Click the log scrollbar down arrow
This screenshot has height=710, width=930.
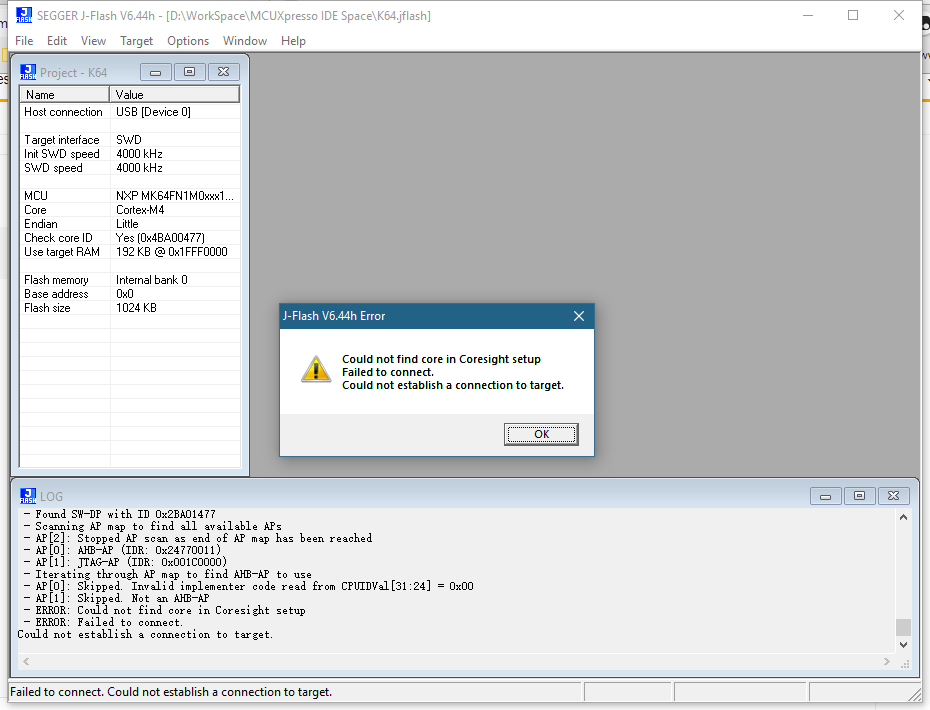[903, 645]
